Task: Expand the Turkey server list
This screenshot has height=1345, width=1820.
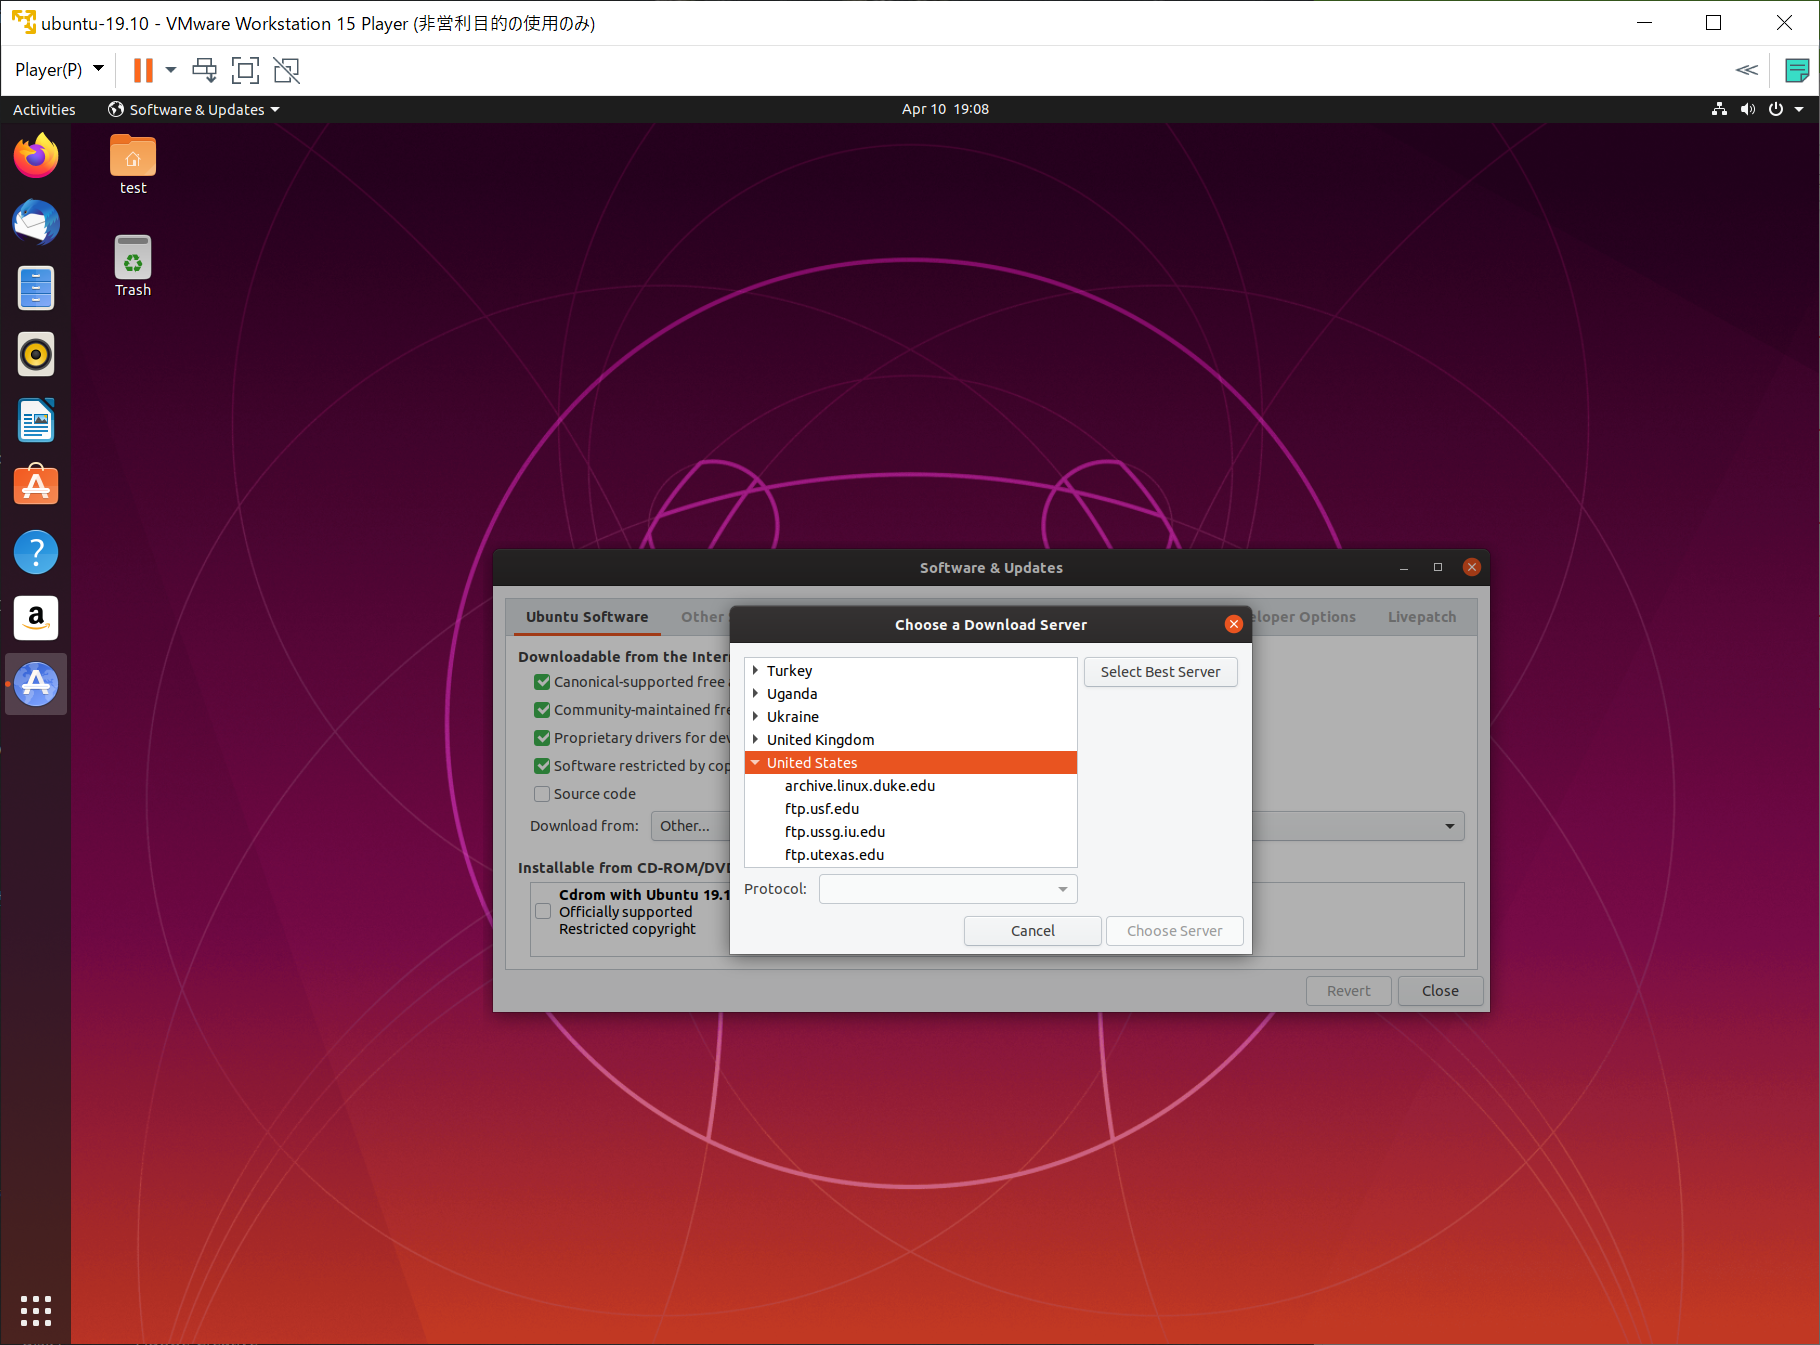Action: (756, 670)
